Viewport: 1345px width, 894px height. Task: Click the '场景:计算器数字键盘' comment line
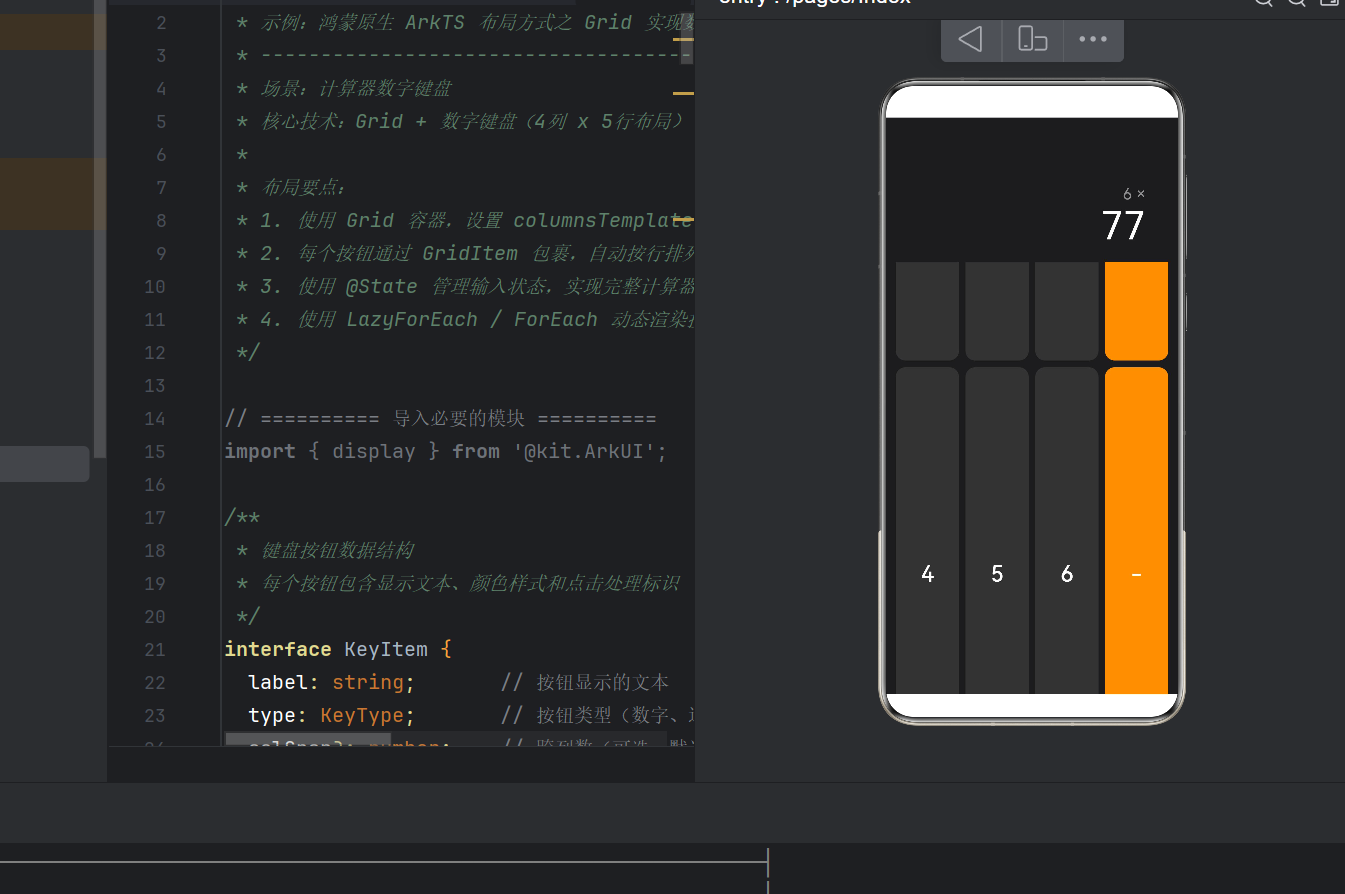tap(356, 89)
